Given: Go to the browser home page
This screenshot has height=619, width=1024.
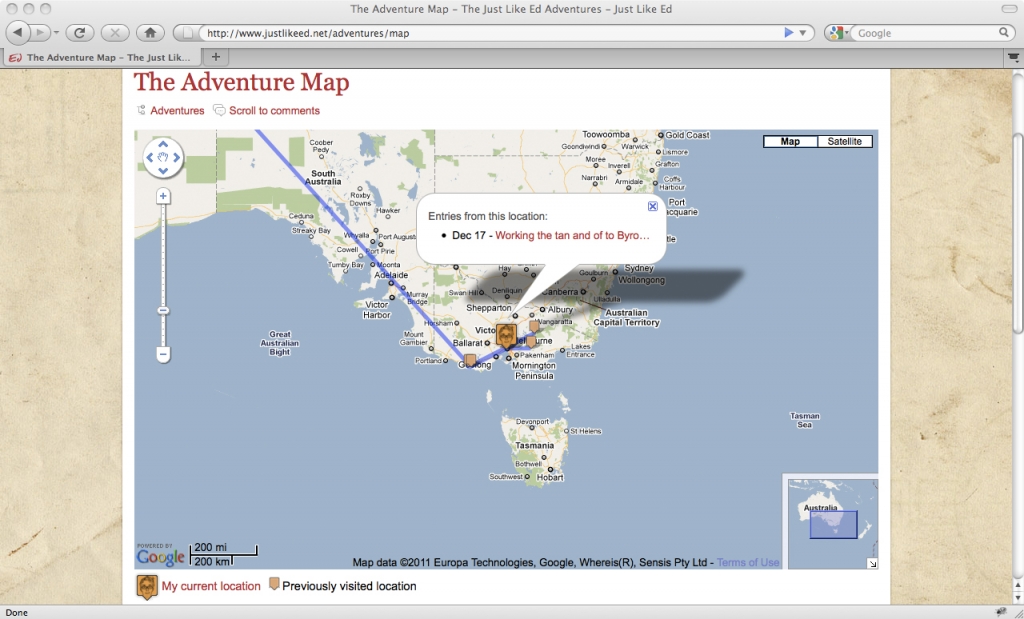Looking at the screenshot, I should [150, 33].
